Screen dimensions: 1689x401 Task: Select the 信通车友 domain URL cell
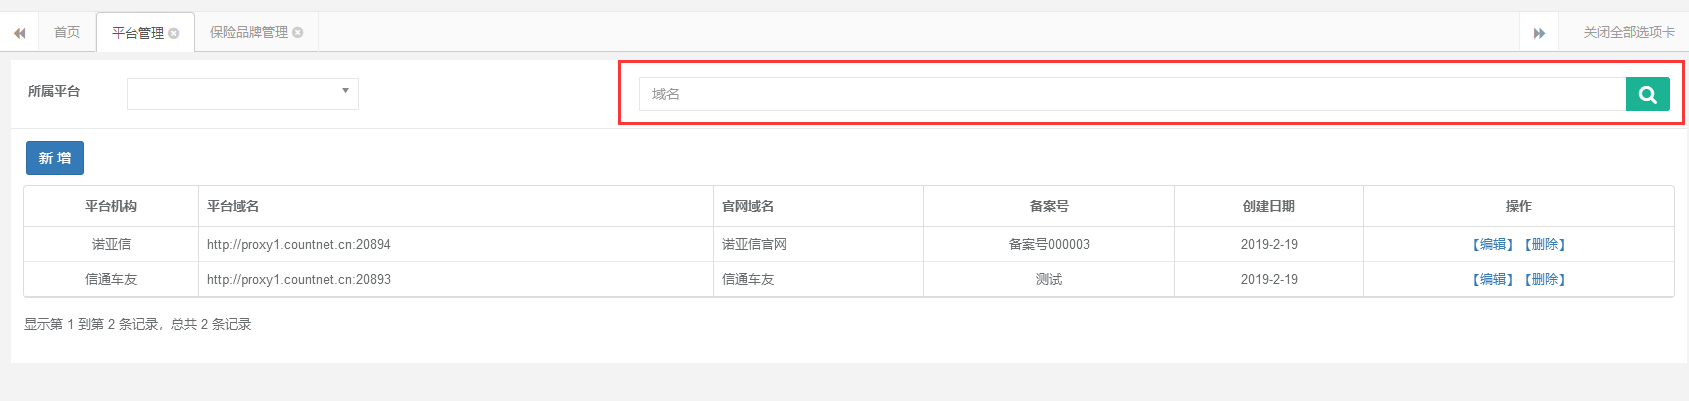point(299,280)
